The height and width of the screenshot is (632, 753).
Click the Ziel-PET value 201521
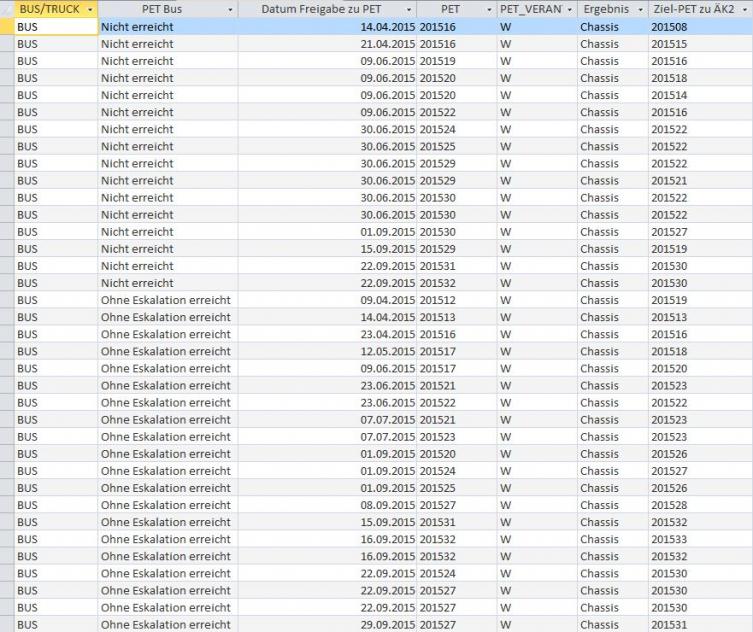tap(669, 181)
